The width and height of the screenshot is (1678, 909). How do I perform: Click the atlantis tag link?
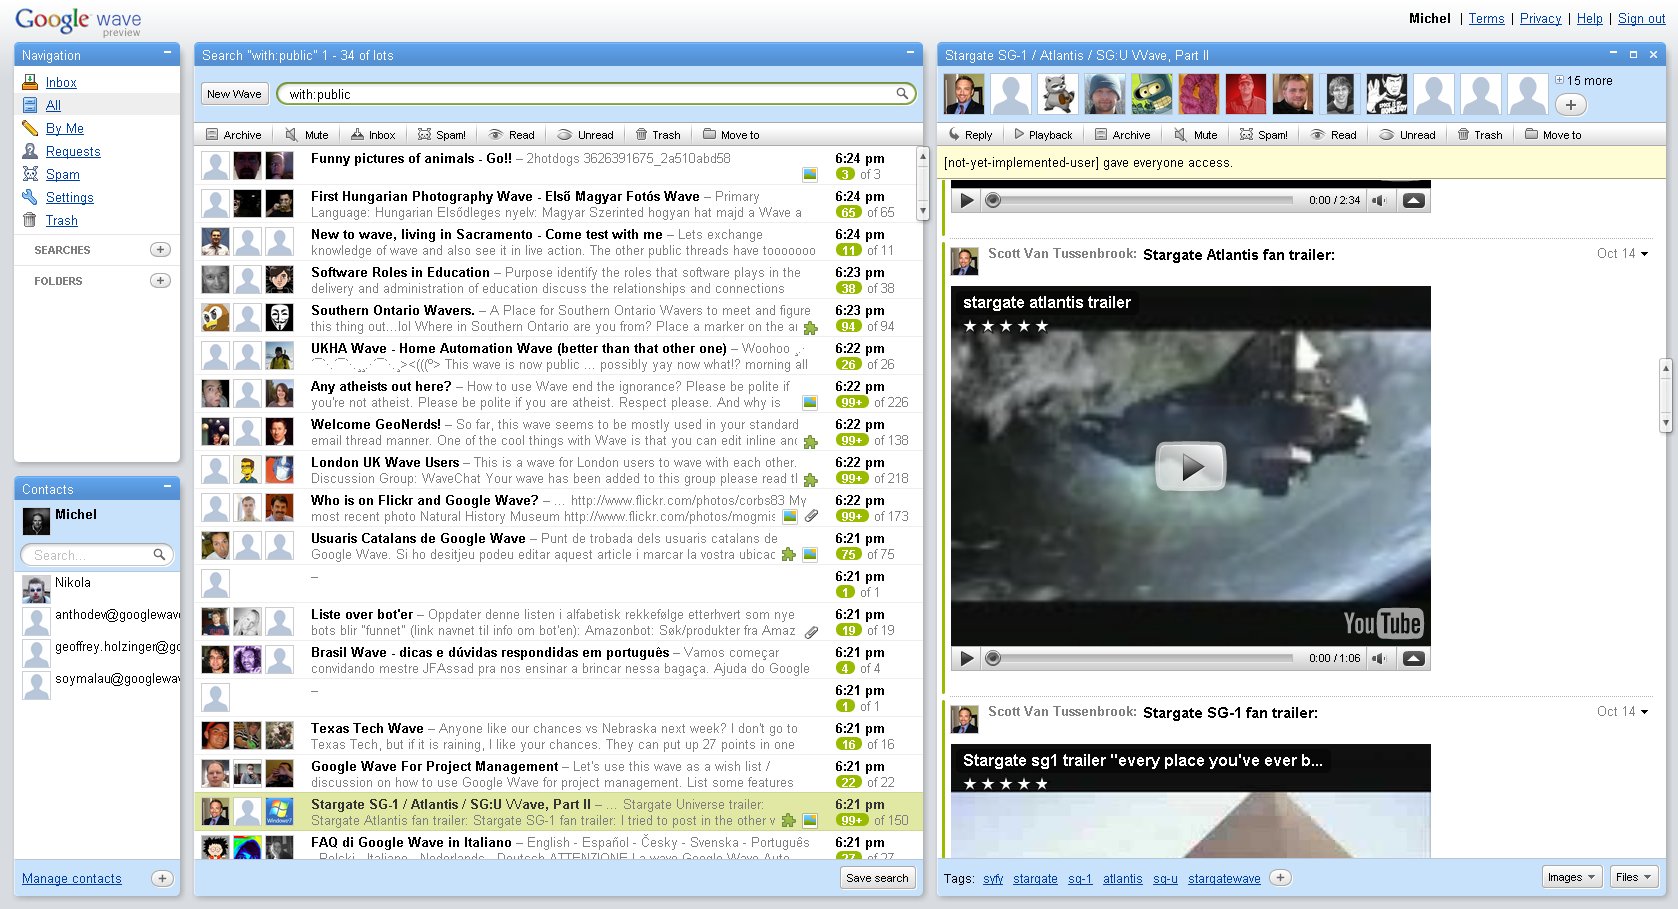pos(1122,879)
